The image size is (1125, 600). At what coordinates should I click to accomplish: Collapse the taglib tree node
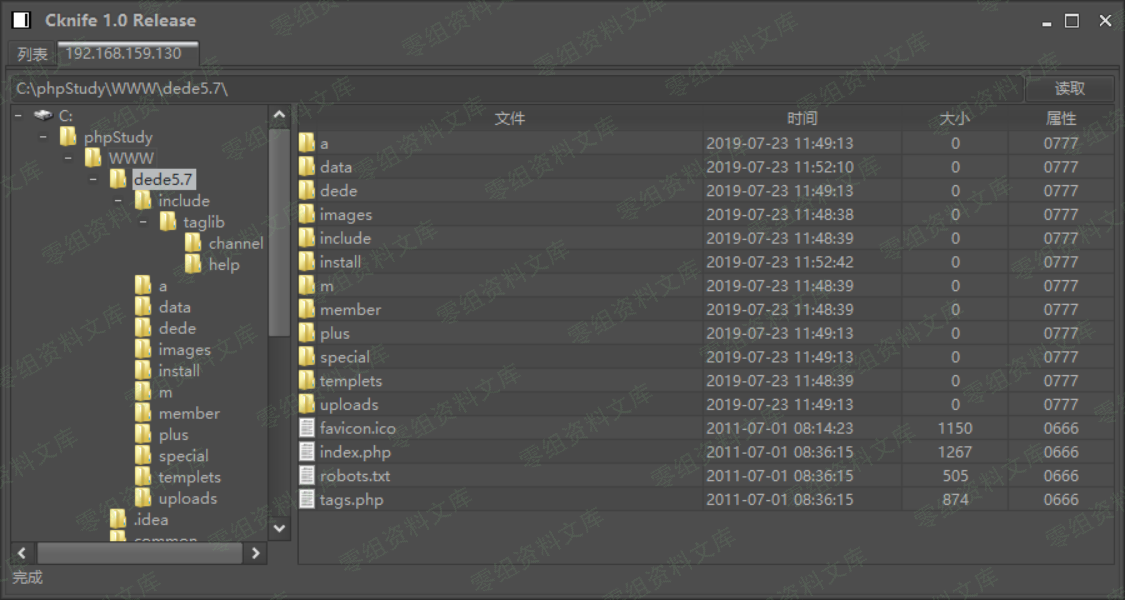tap(143, 222)
